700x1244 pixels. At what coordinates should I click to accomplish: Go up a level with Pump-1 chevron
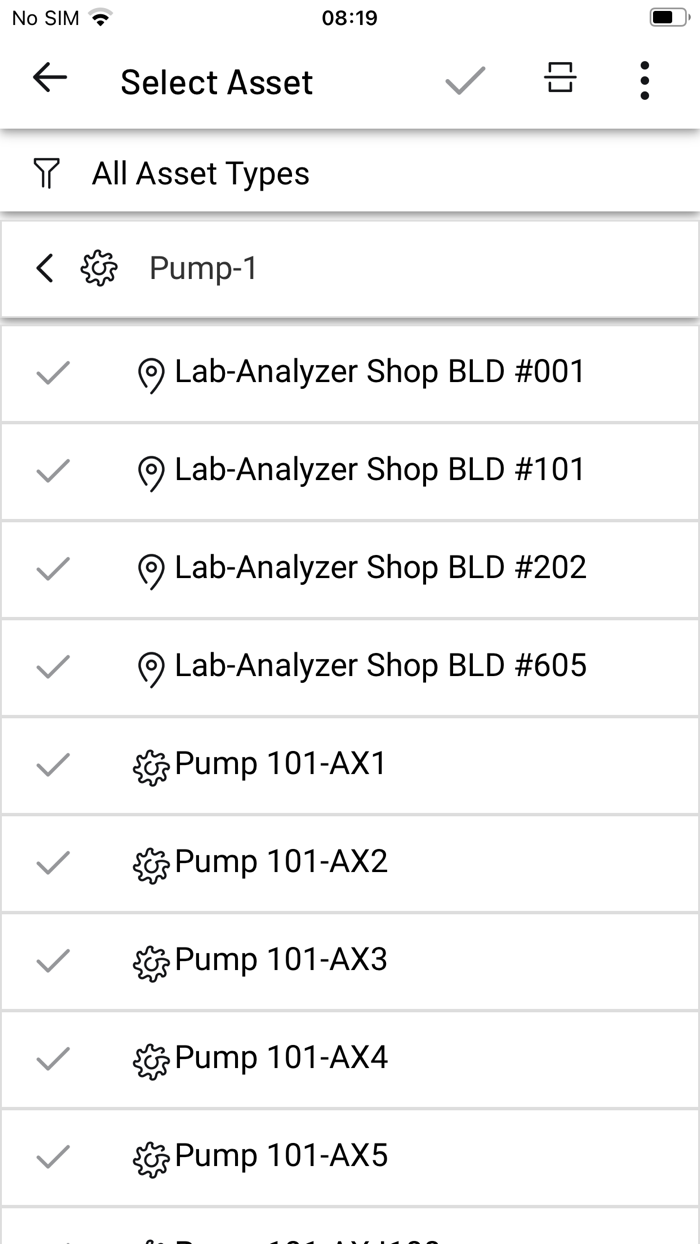point(44,268)
